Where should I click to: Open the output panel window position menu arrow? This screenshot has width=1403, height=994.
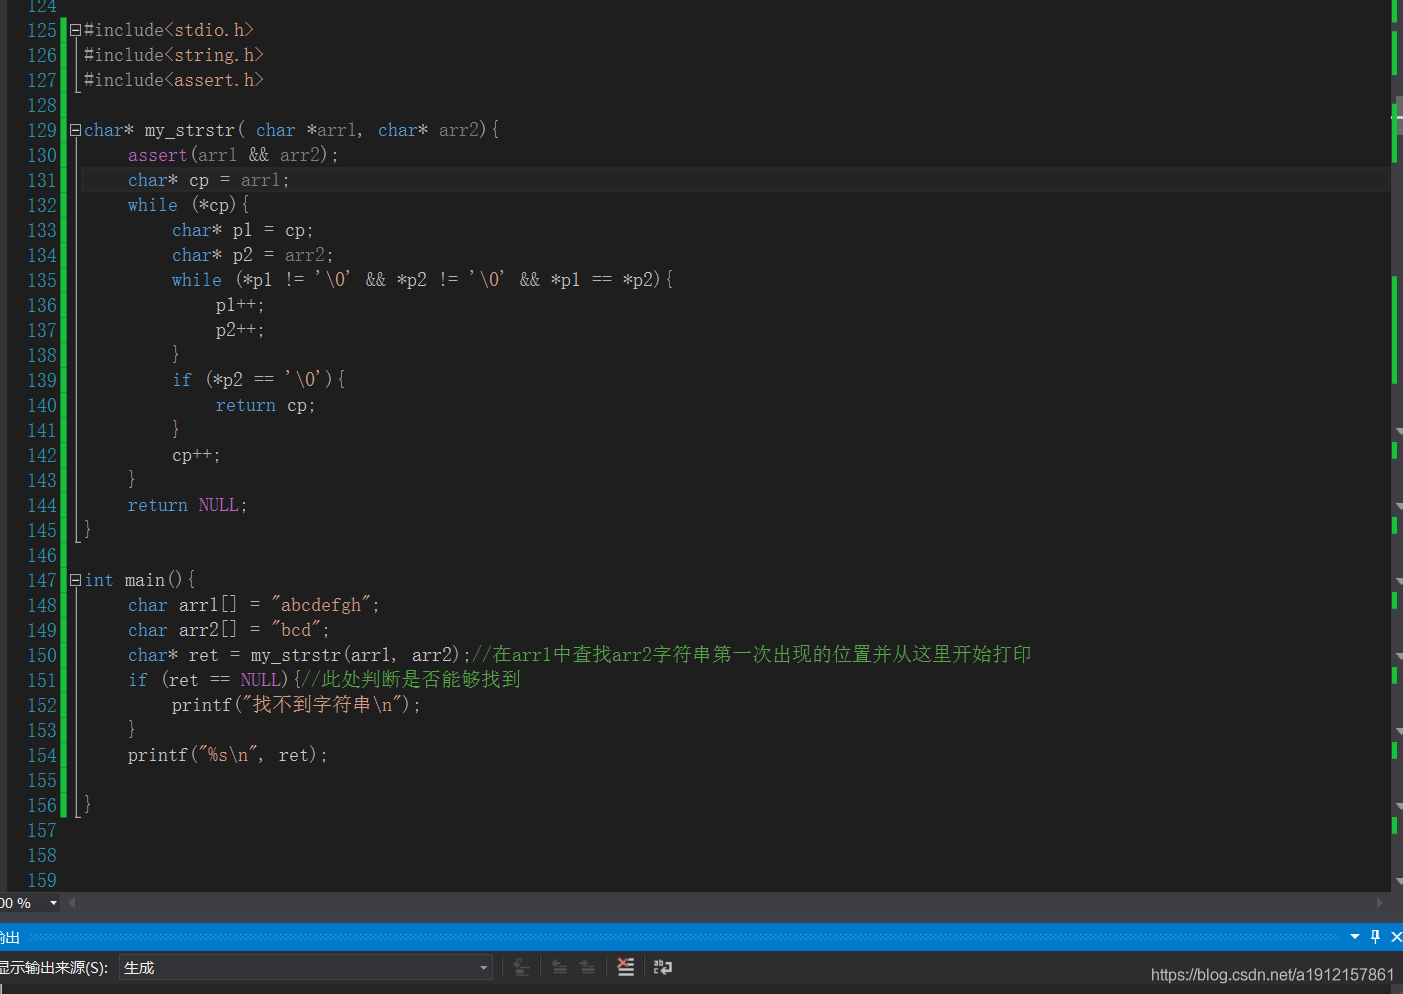click(1355, 937)
